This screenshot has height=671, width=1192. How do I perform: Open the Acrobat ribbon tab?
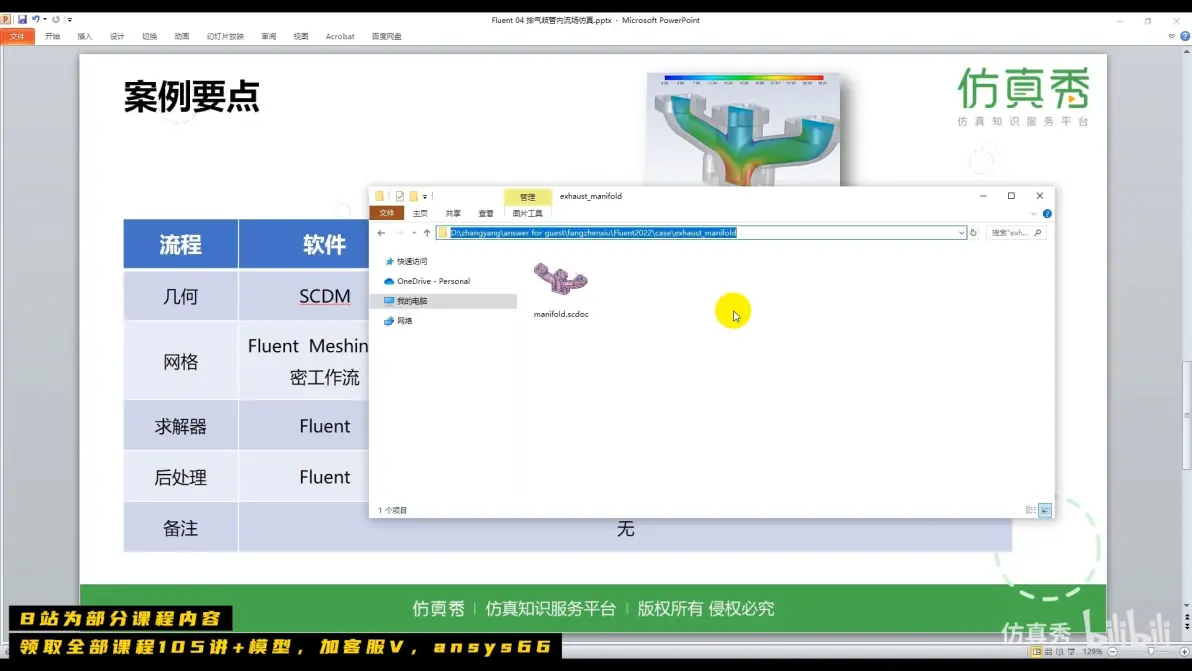(x=340, y=36)
